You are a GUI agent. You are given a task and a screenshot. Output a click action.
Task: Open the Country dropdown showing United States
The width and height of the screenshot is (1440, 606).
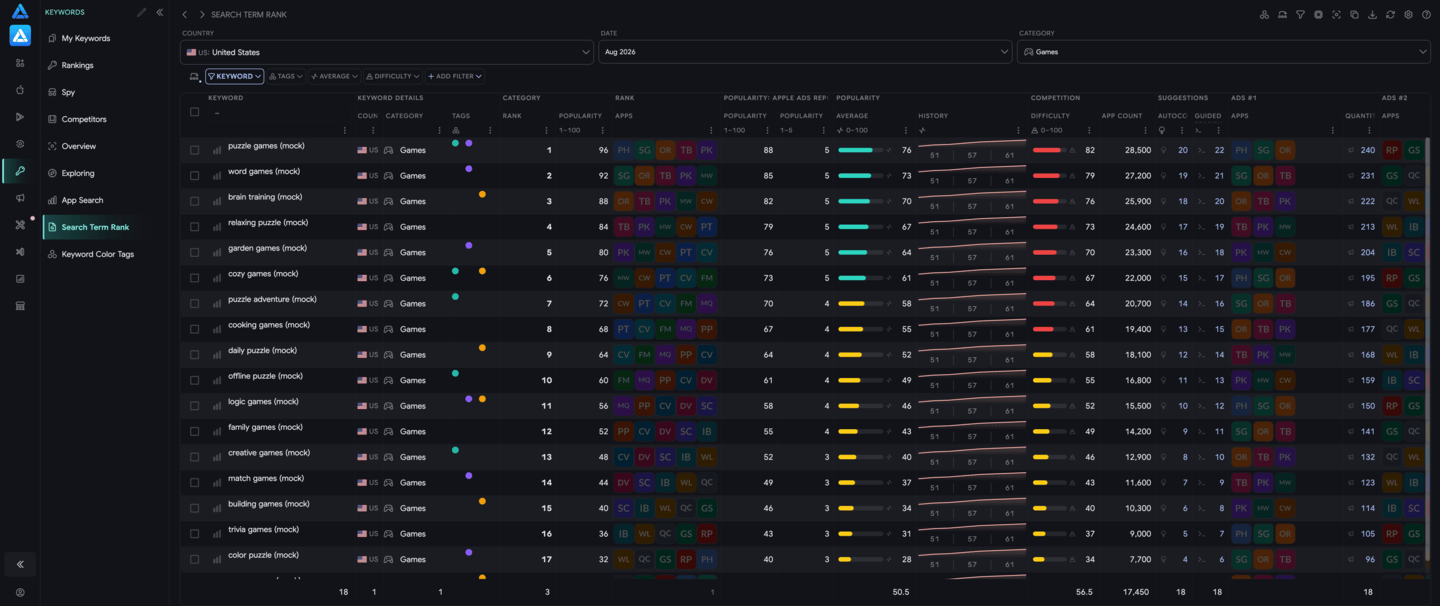pyautogui.click(x=387, y=52)
